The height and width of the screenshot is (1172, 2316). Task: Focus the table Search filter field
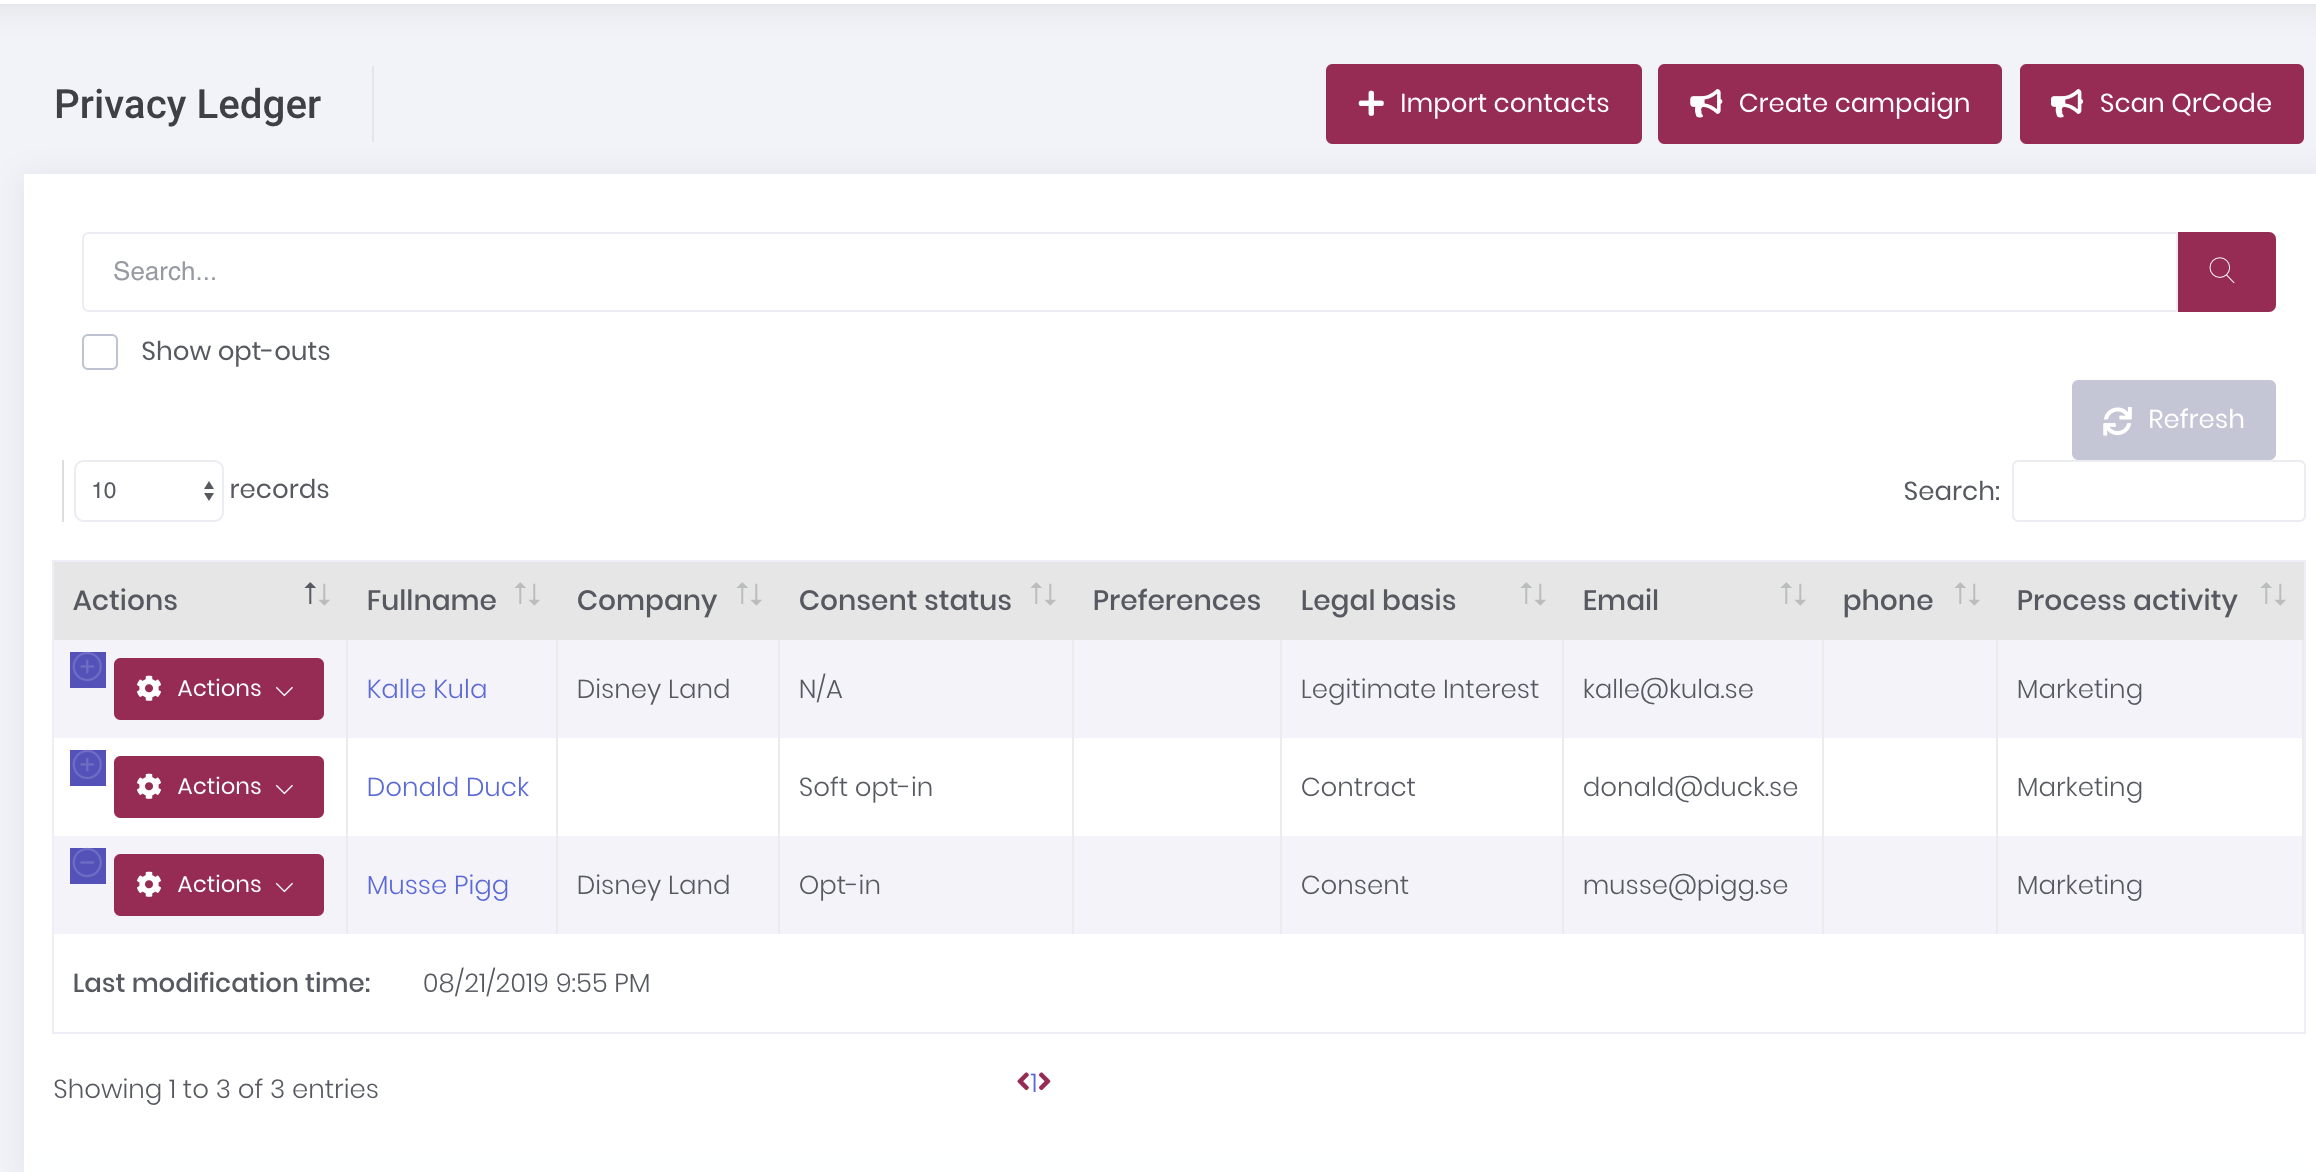tap(2157, 491)
